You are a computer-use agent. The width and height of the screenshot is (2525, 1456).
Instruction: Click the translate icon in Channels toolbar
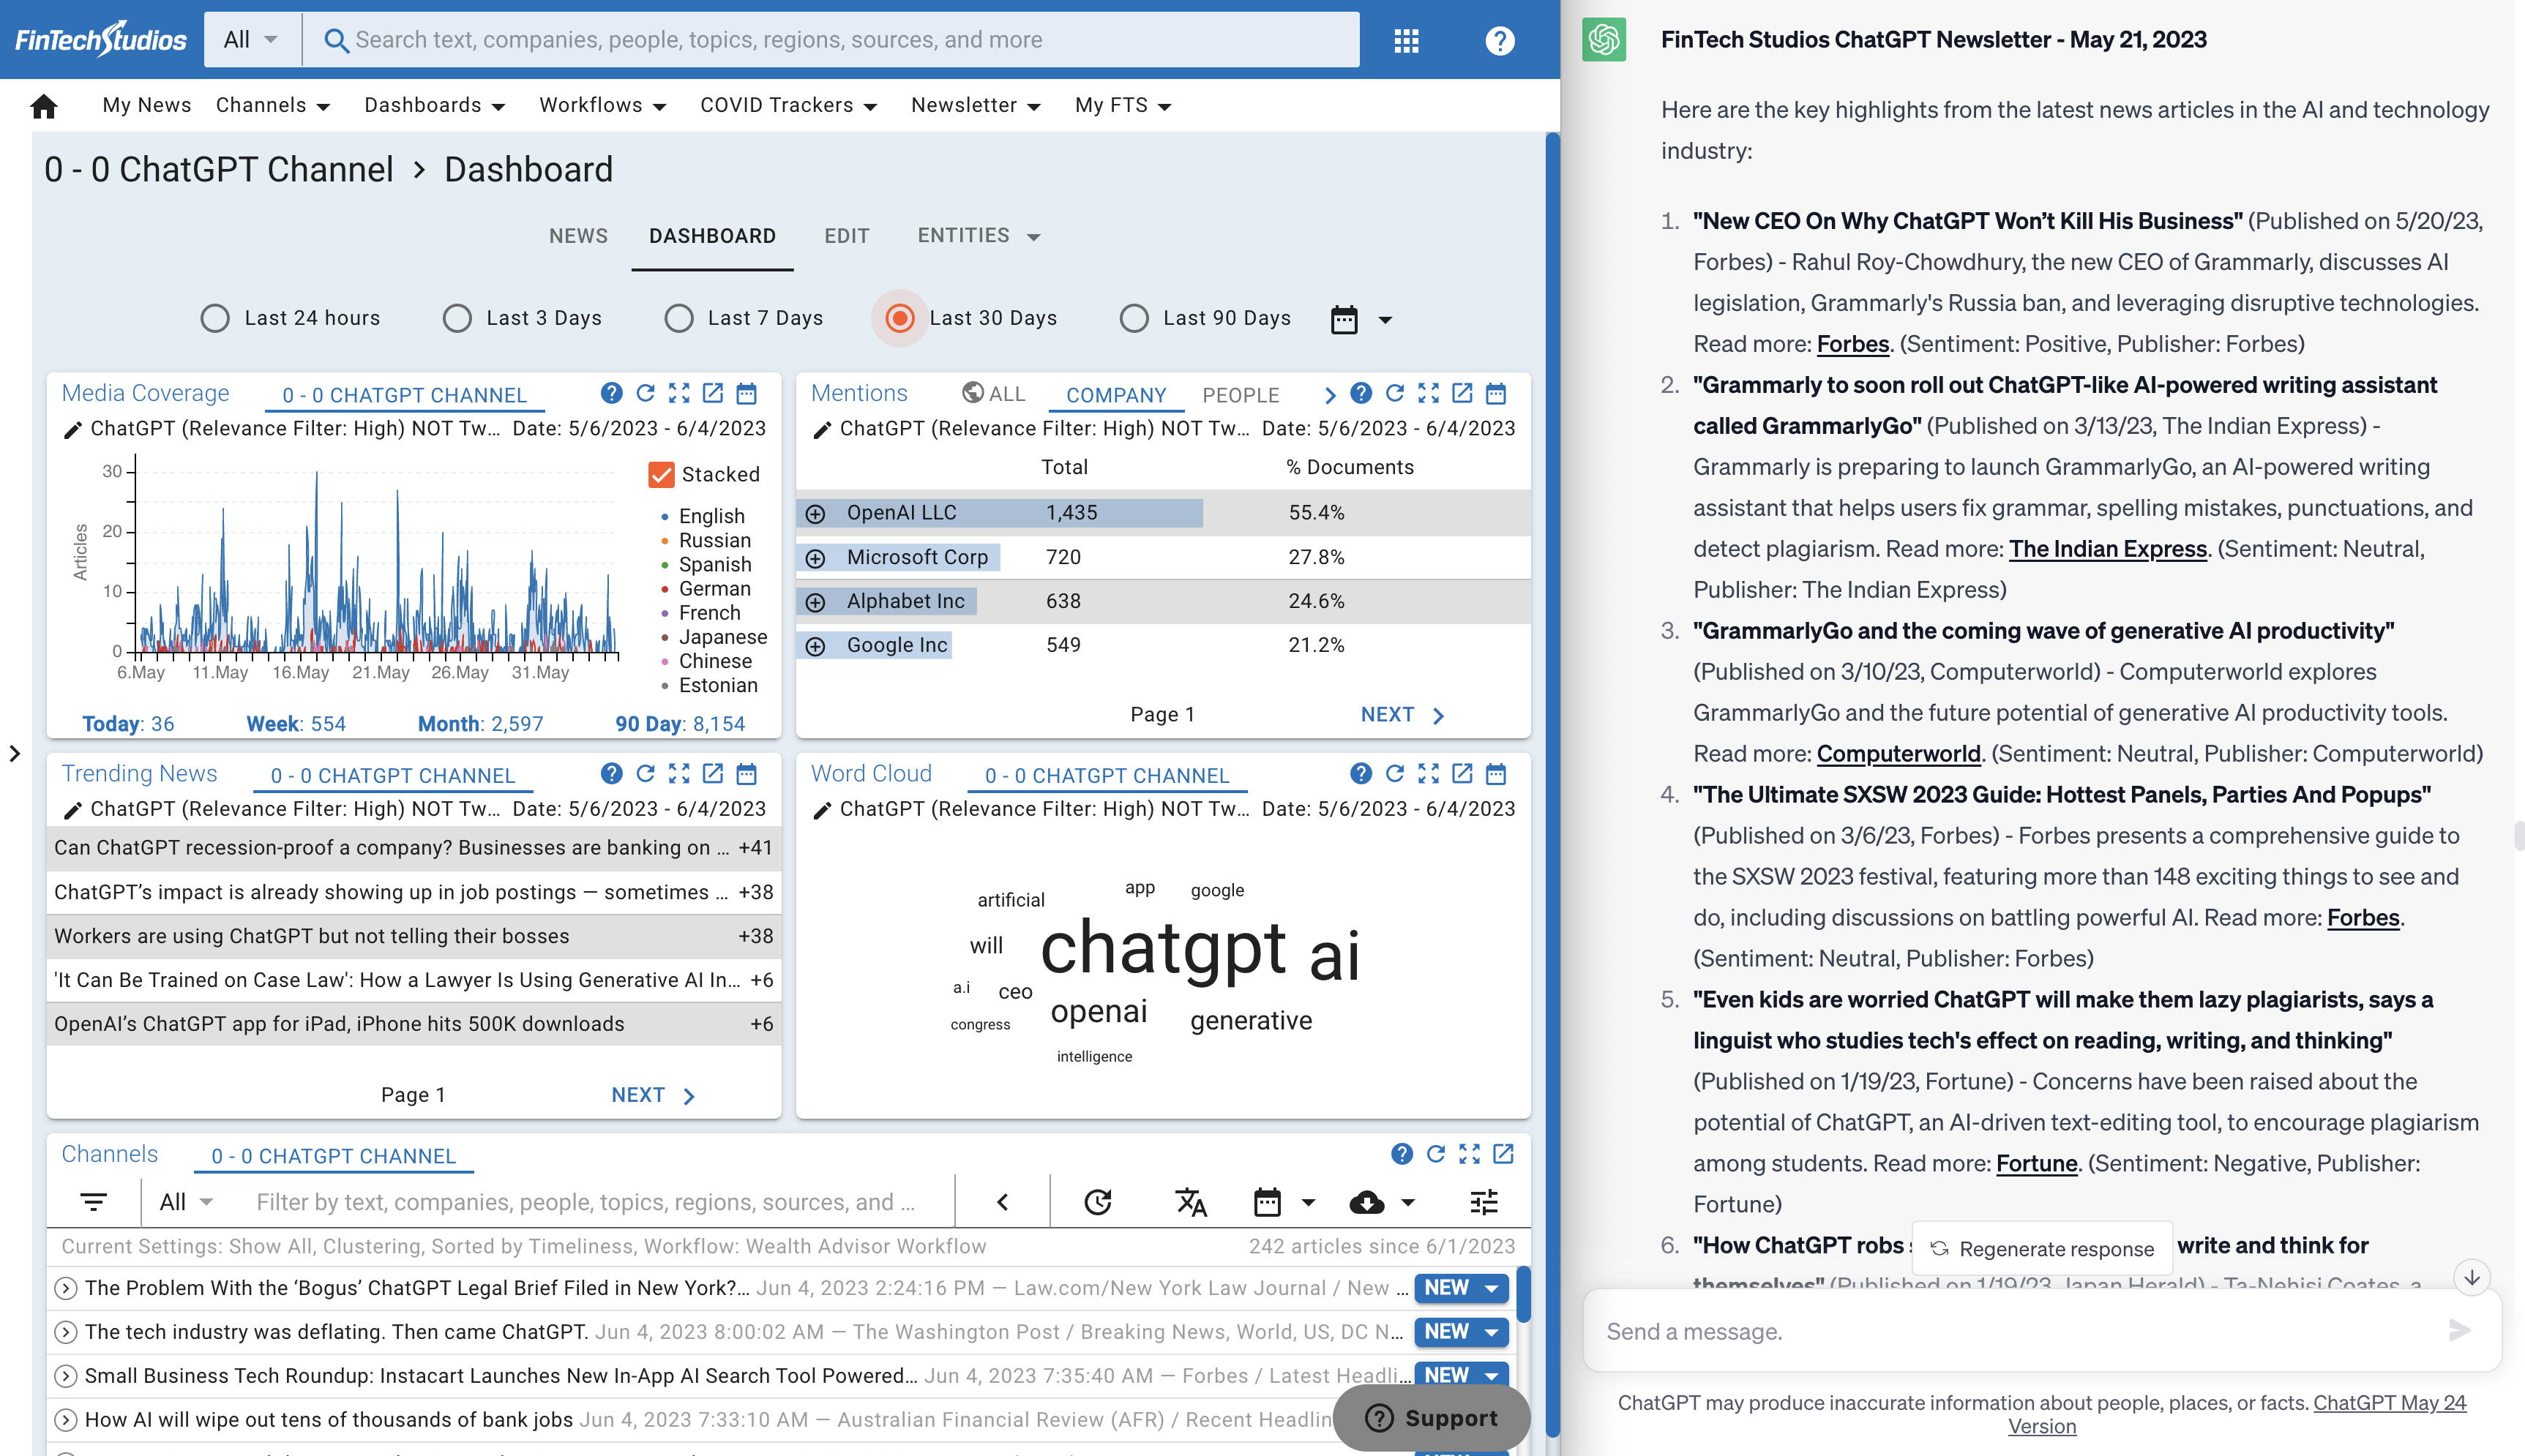click(1190, 1201)
